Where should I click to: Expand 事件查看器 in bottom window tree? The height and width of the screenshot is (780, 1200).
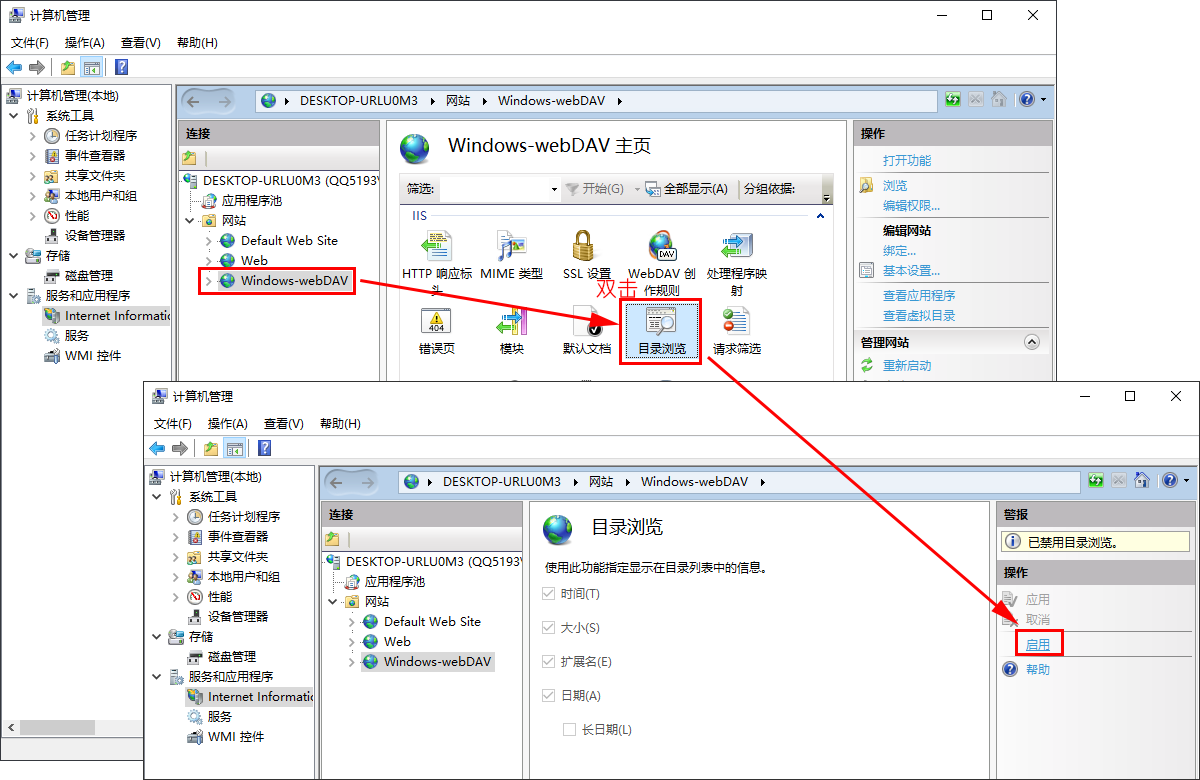pyautogui.click(x=175, y=537)
